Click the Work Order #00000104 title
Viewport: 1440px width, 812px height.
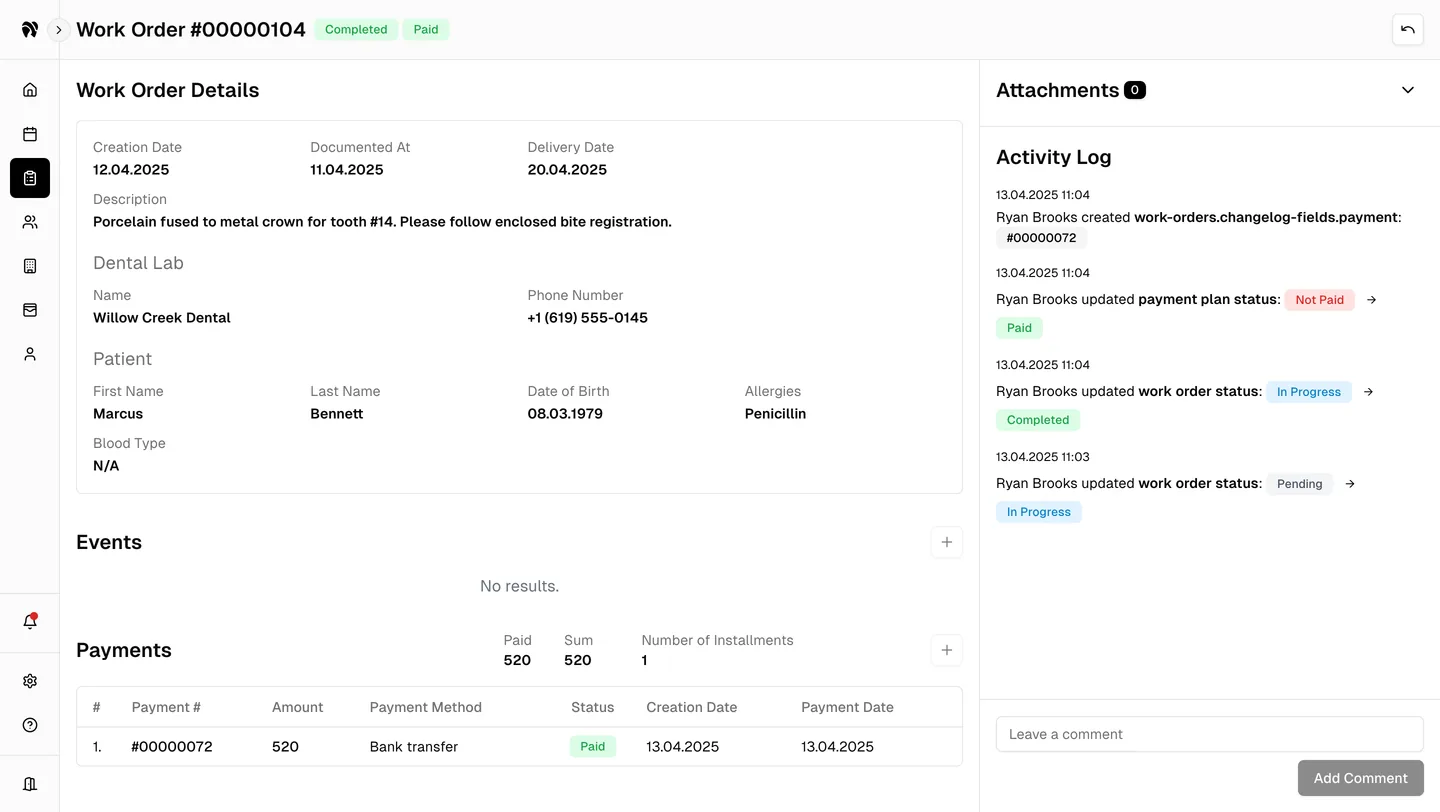point(191,30)
